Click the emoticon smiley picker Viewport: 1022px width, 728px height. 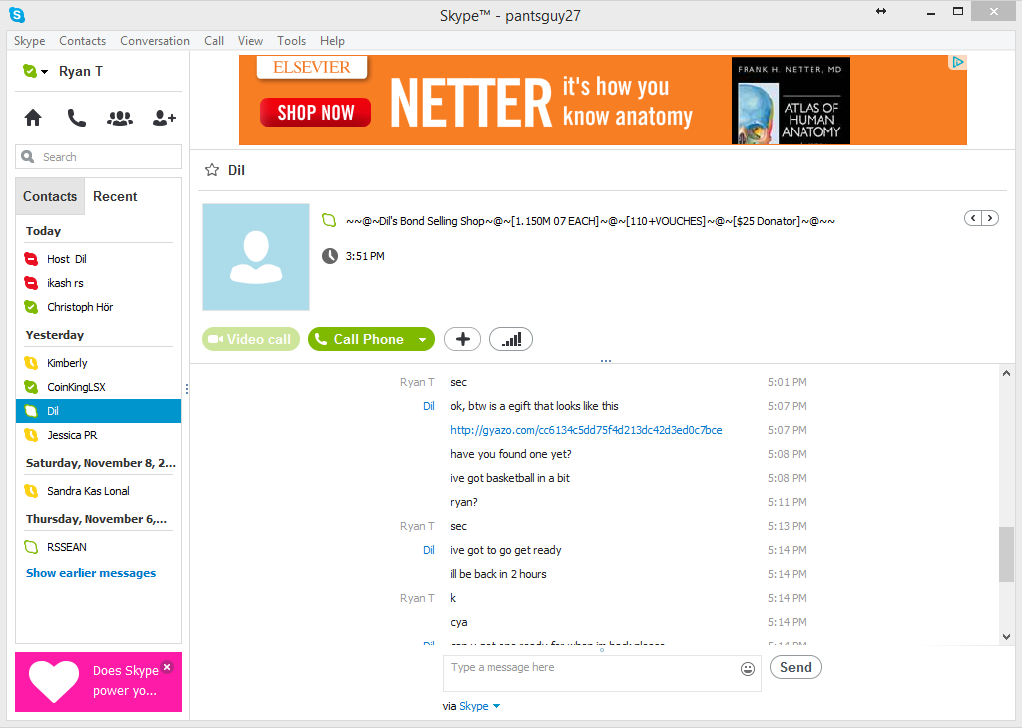click(748, 669)
